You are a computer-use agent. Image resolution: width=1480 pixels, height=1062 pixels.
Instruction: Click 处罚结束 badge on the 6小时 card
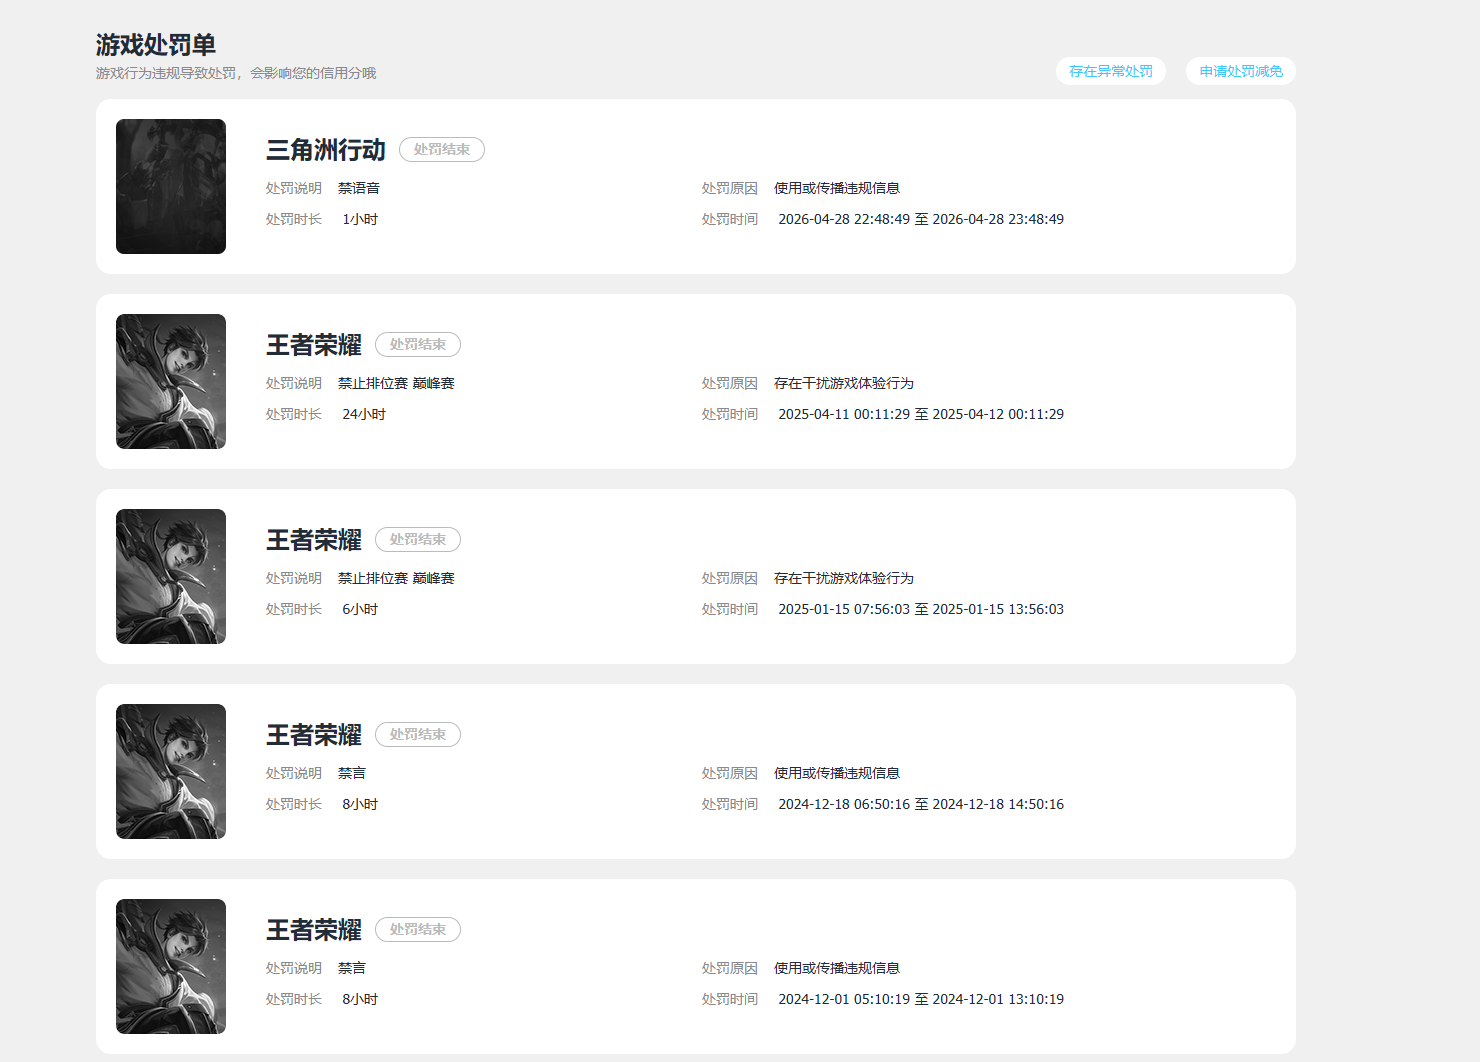click(x=418, y=539)
